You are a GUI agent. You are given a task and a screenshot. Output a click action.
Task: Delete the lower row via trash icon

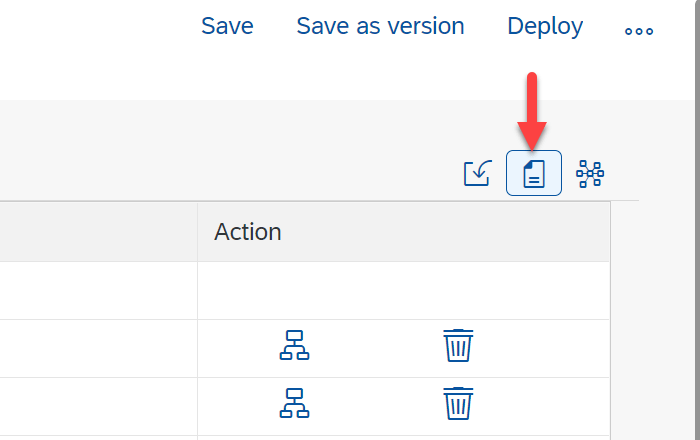tap(458, 403)
